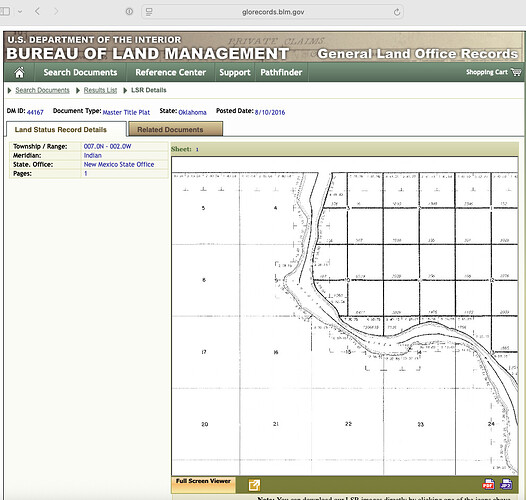Click section 5 on the plat map
Image resolution: width=526 pixels, height=500 pixels.
pos(203,208)
